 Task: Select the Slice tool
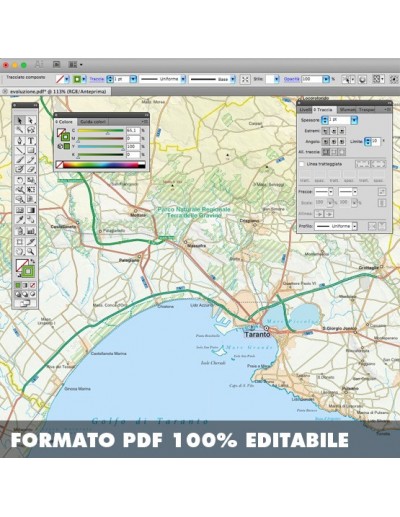(x=31, y=242)
